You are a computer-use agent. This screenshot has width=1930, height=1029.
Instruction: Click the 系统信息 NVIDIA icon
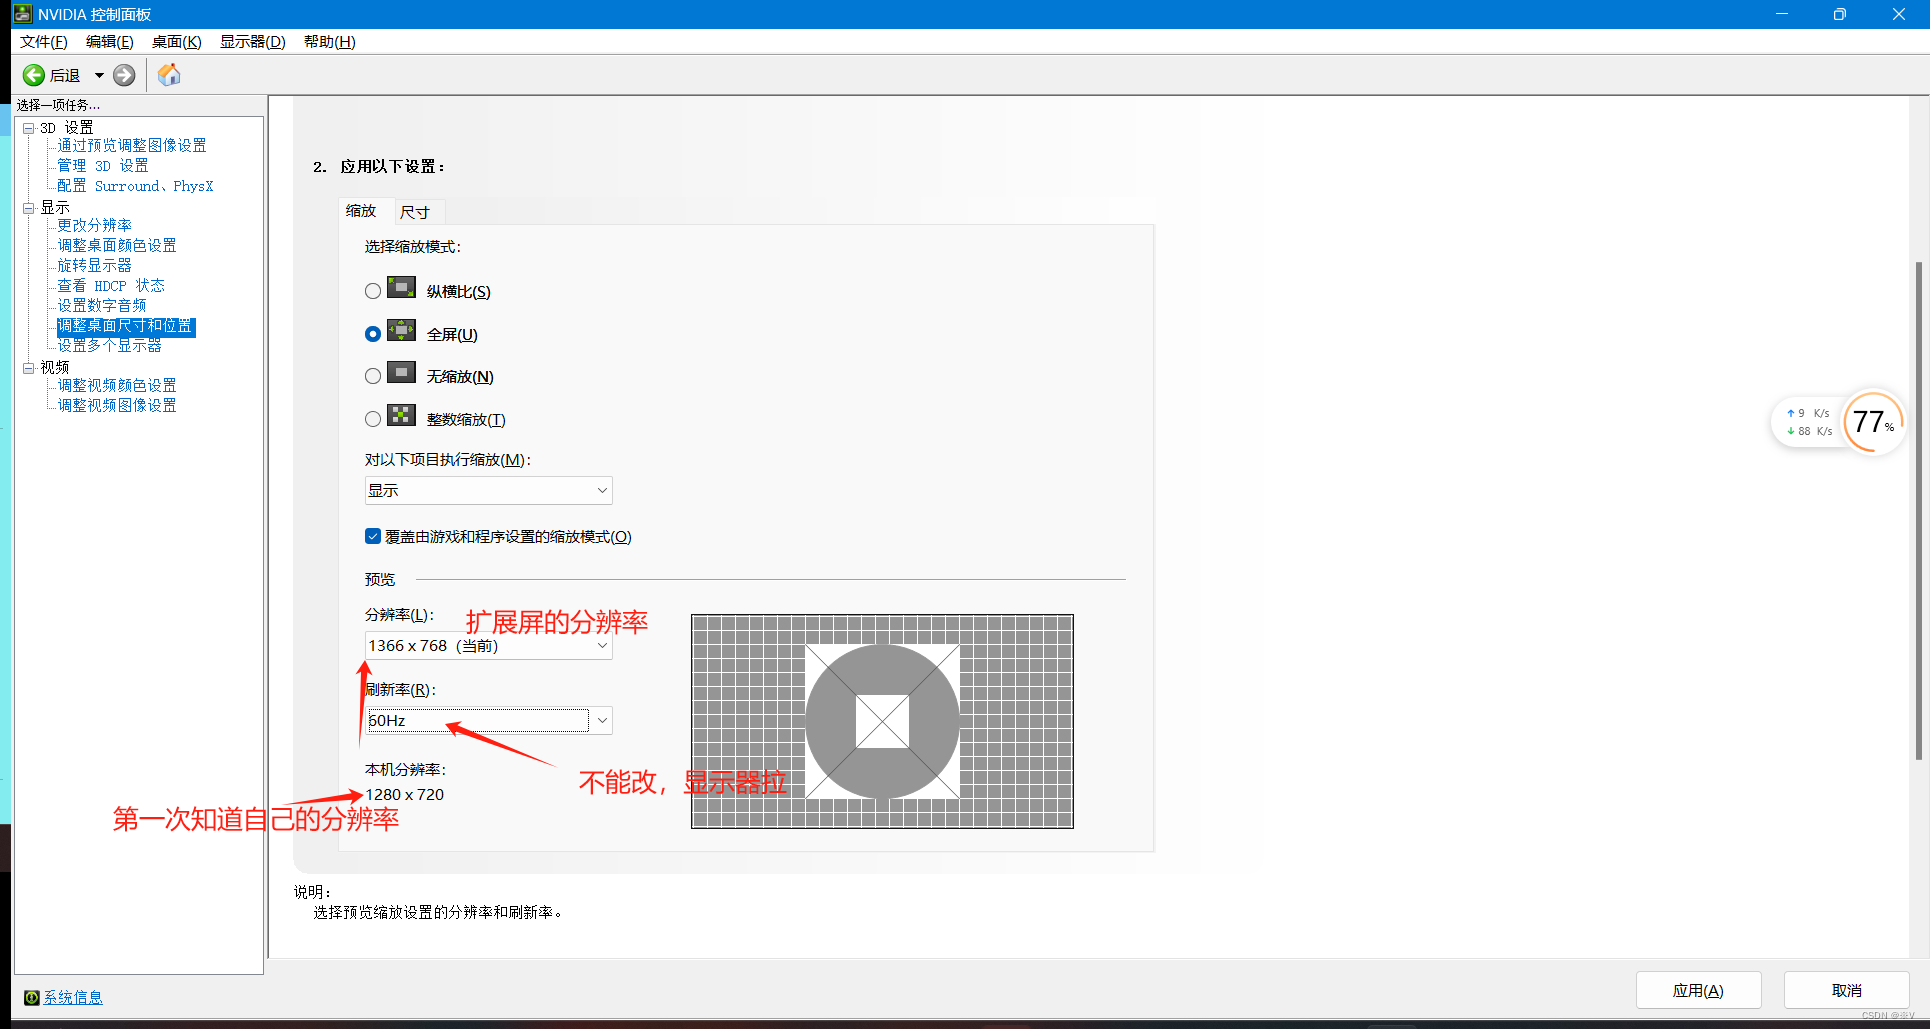pos(32,997)
